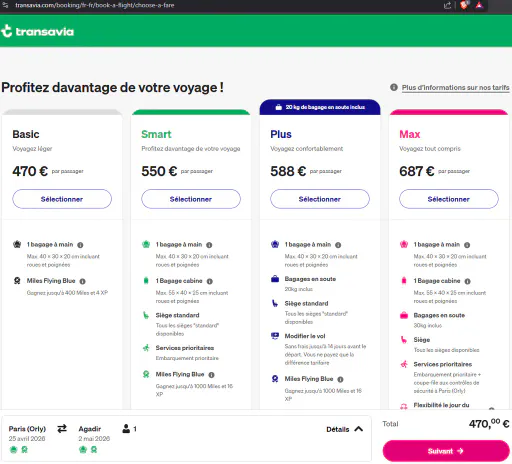Click the round-trip arrows icon in summary bar
This screenshot has height=464, width=512.
(62, 428)
